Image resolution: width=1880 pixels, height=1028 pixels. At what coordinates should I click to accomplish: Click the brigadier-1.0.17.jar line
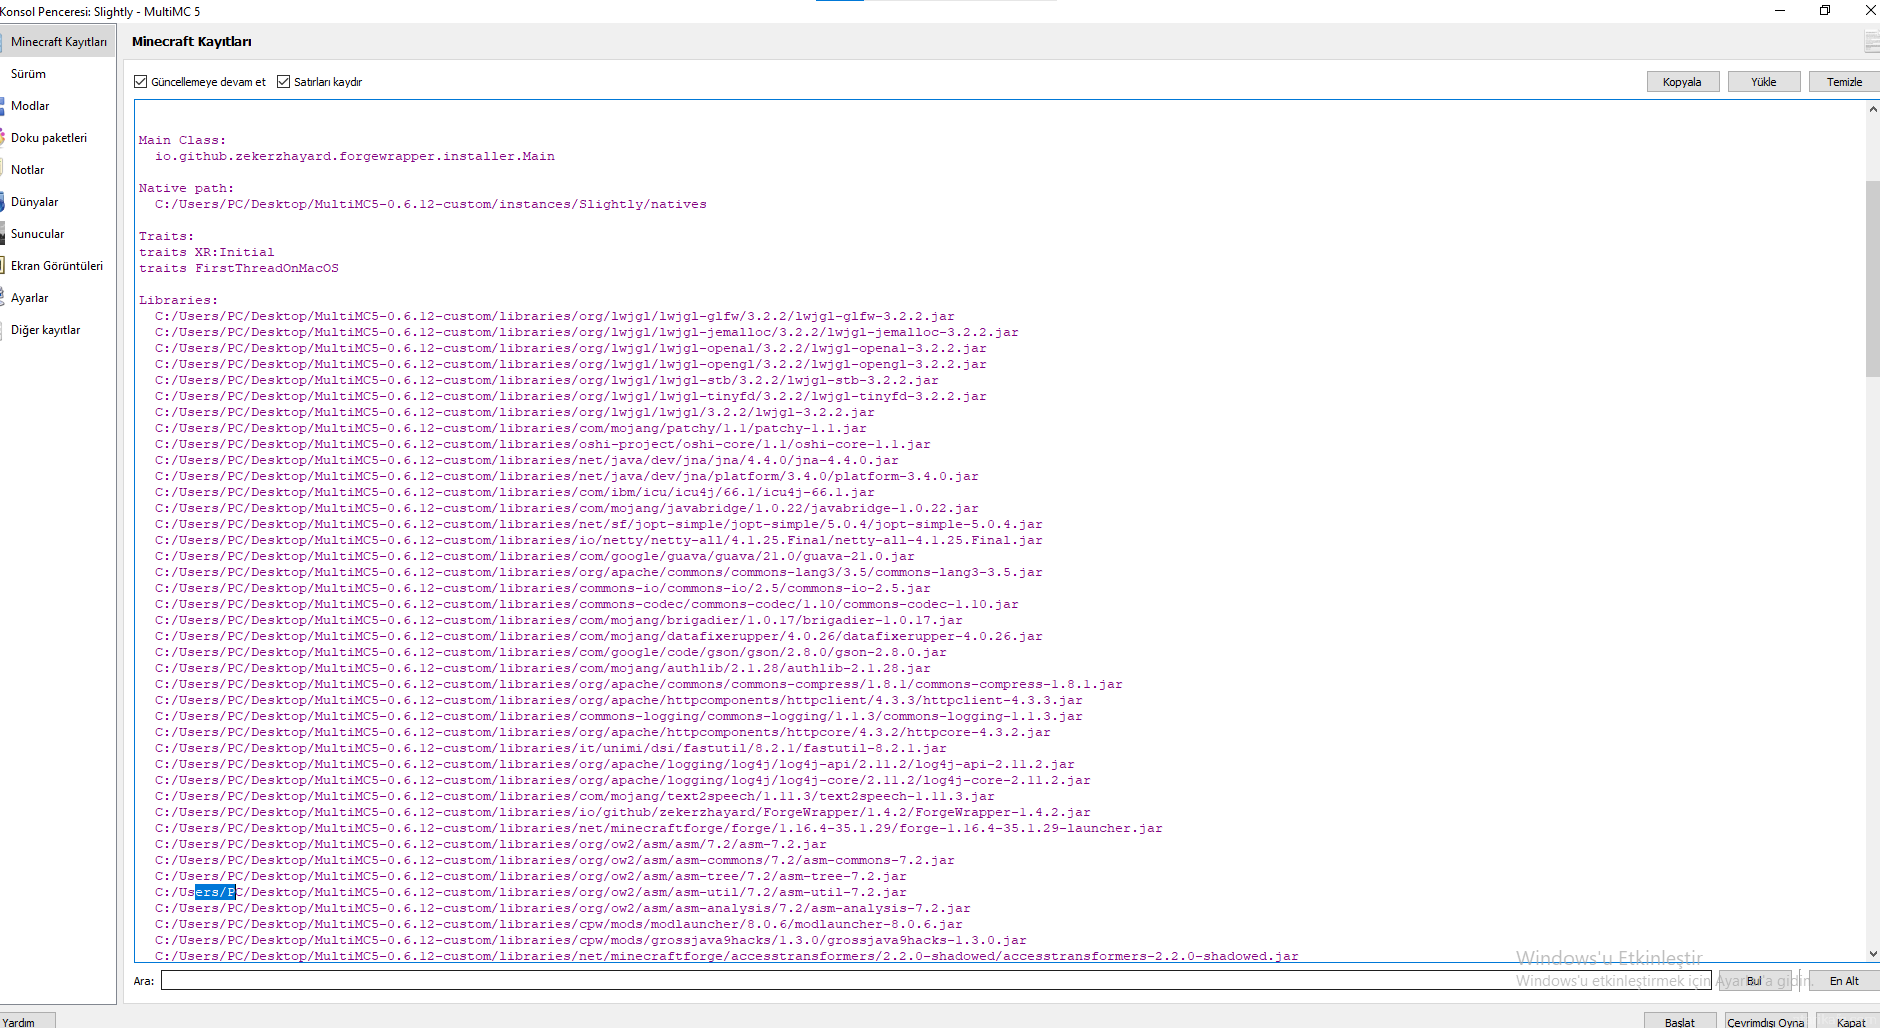point(558,620)
